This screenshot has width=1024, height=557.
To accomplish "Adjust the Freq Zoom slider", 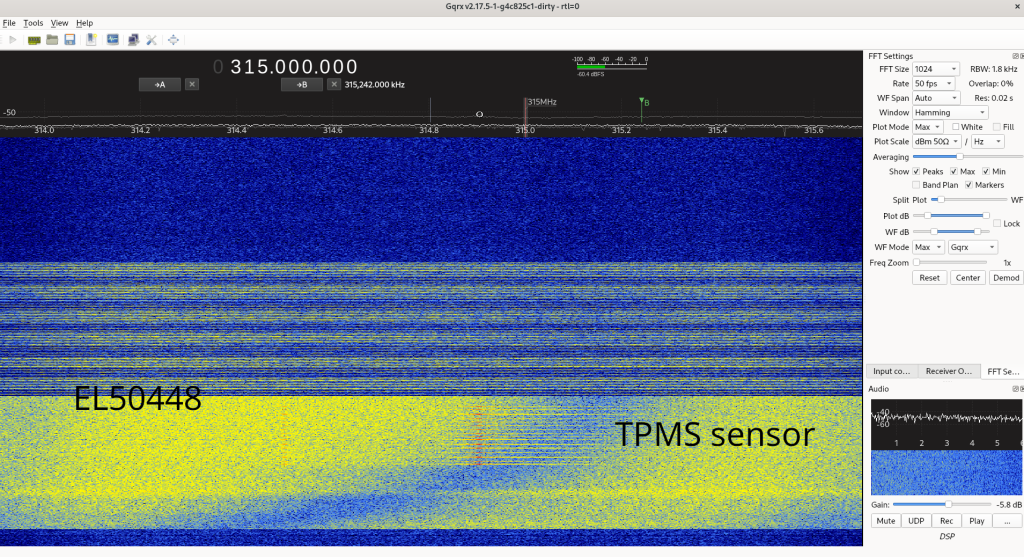I will tap(950, 263).
